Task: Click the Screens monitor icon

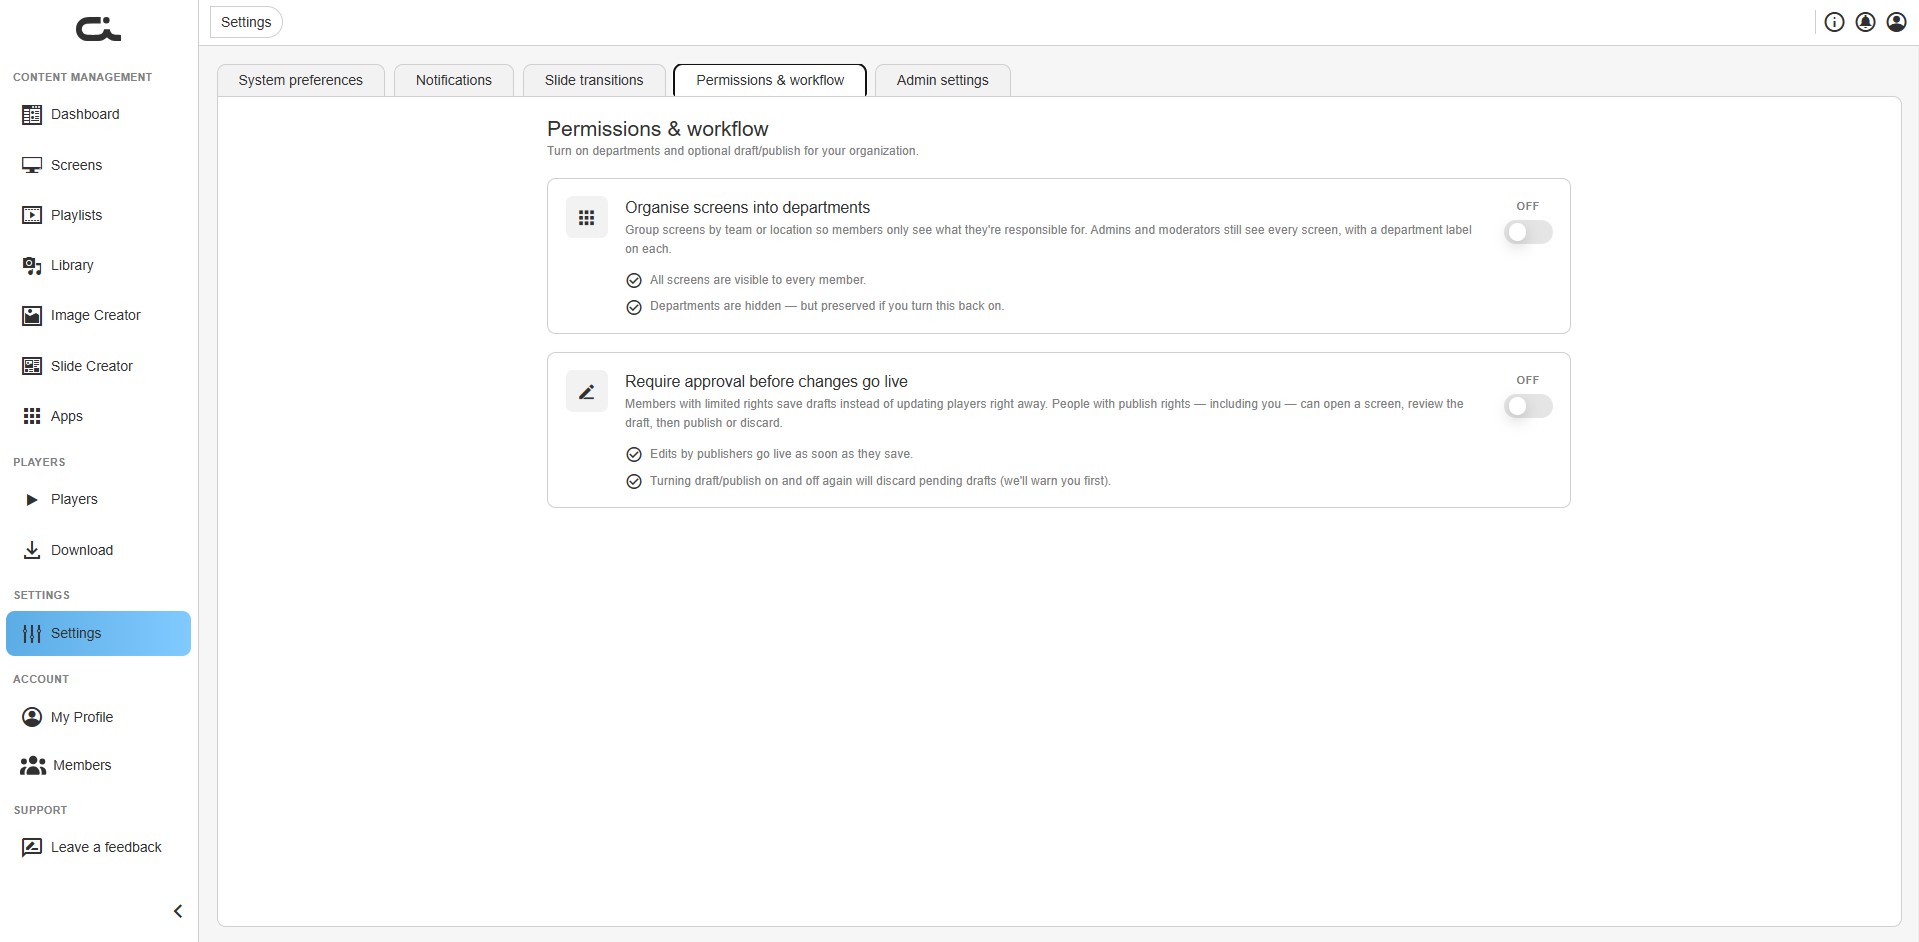Action: point(32,165)
